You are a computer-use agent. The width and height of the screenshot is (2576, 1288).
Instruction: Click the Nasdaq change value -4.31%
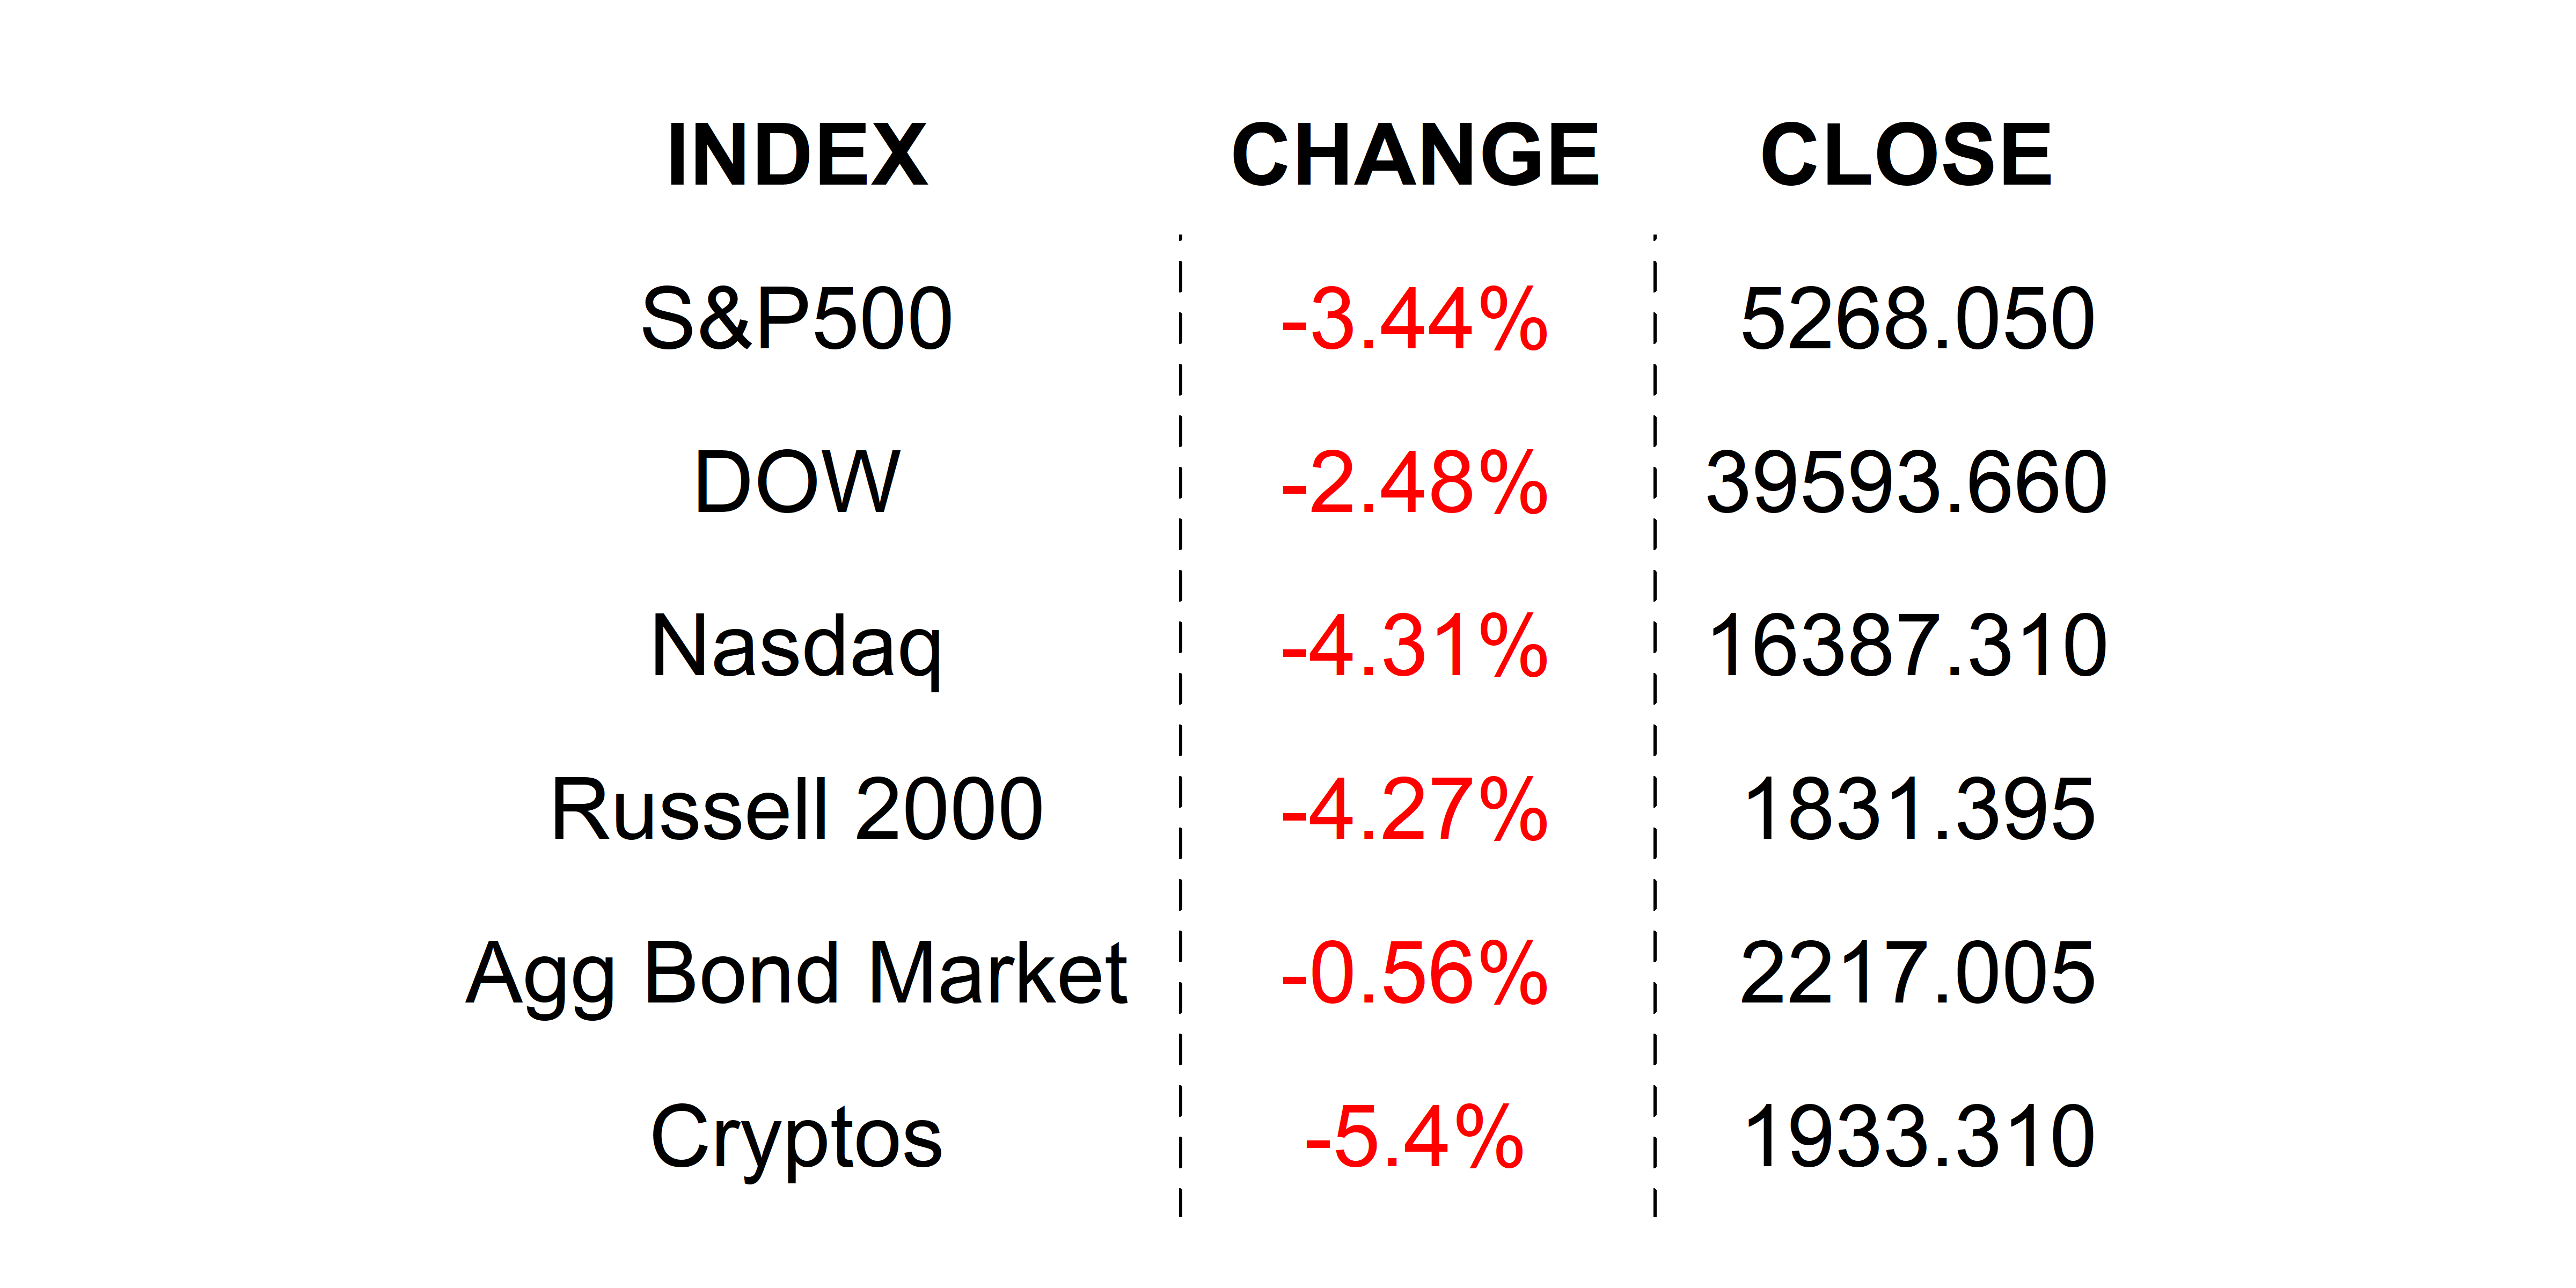tap(1415, 646)
